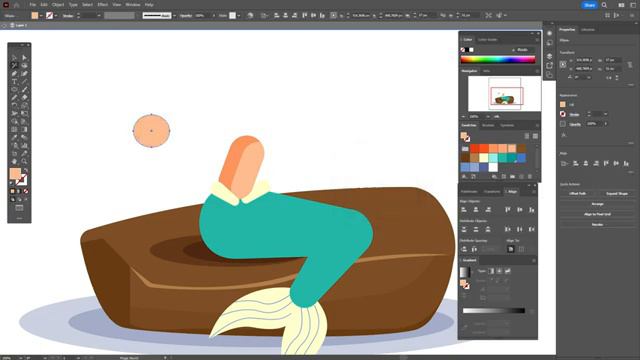
Task: Switch to the Color Guide tab
Action: pyautogui.click(x=487, y=40)
